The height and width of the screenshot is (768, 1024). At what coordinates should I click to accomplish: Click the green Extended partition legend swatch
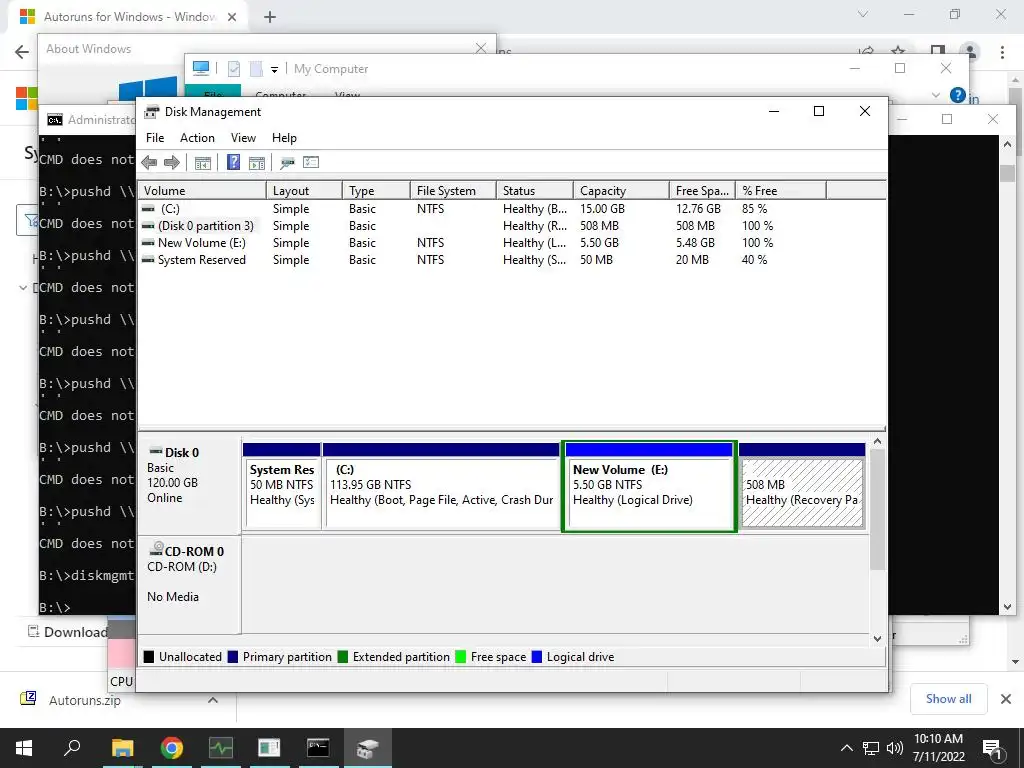(343, 657)
